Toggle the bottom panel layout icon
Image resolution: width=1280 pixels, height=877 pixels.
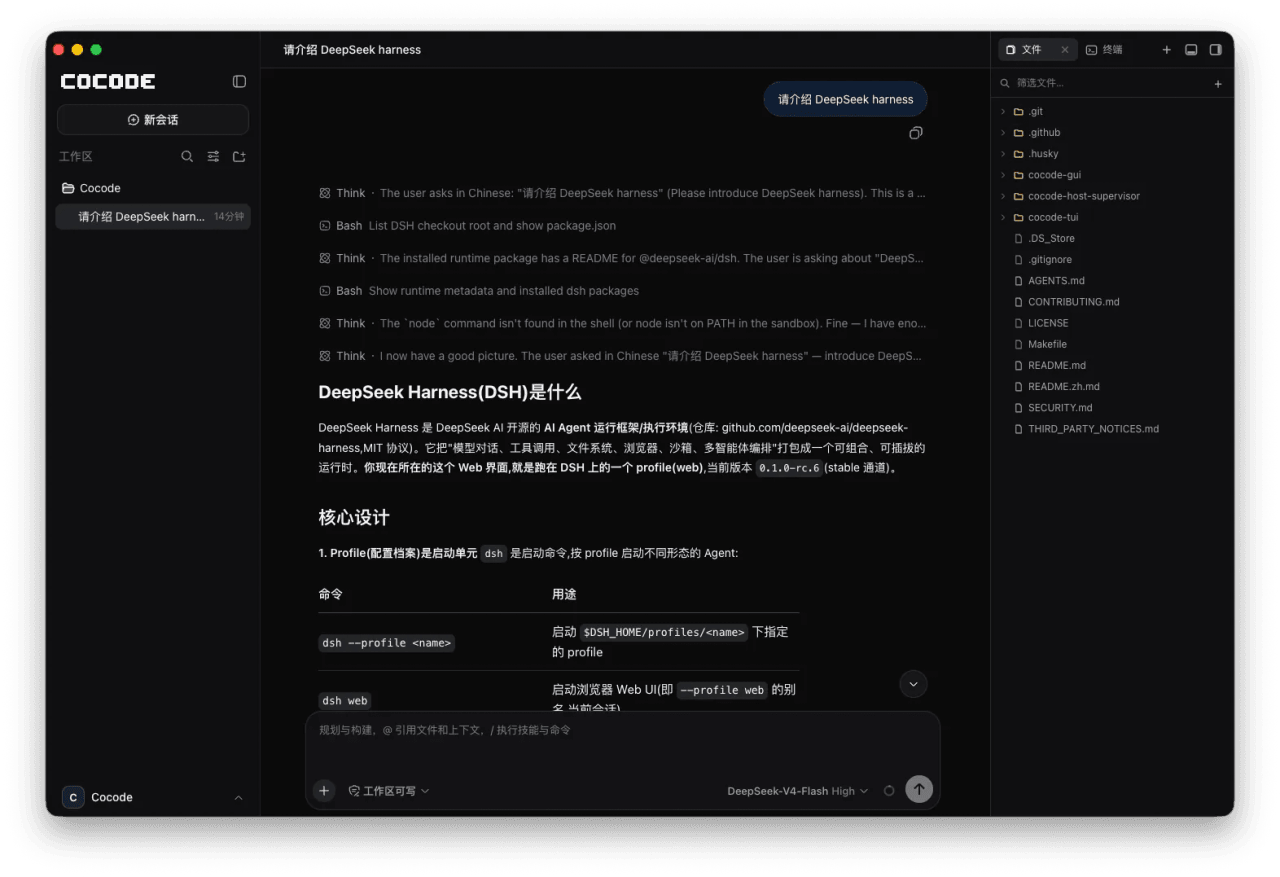1191,49
